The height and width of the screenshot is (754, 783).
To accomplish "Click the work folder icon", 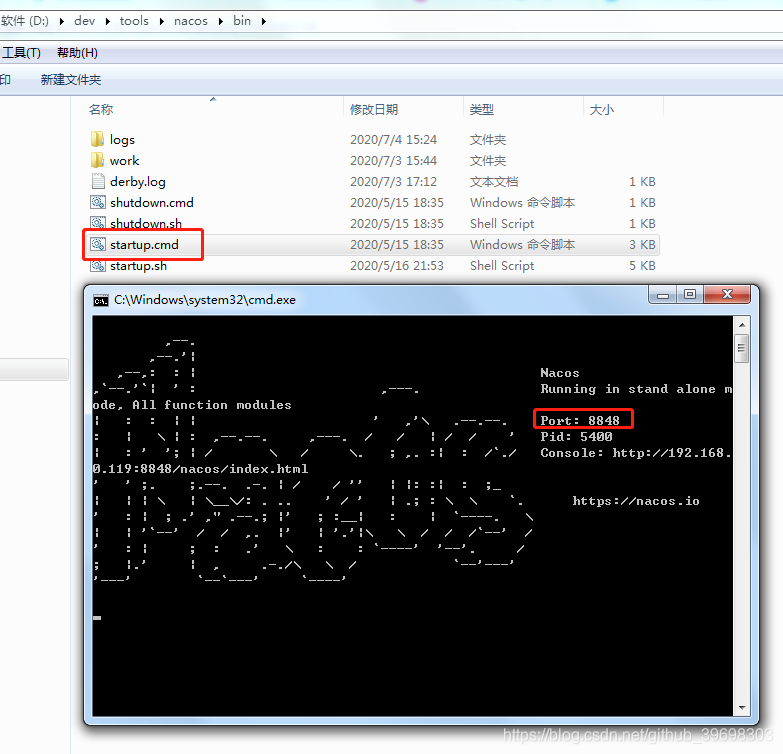I will coord(97,160).
